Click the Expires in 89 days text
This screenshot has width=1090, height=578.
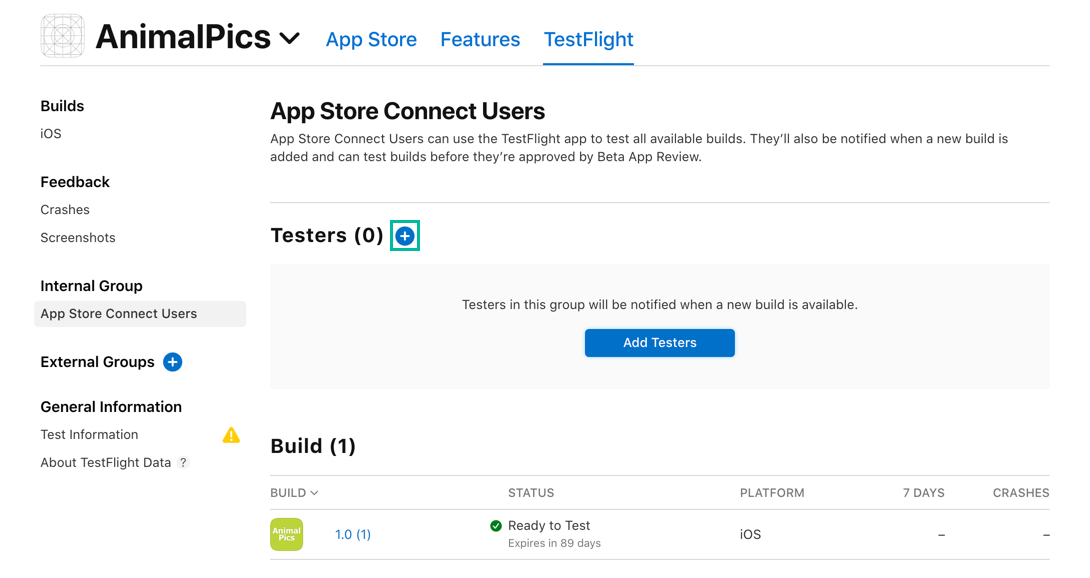coord(554,543)
